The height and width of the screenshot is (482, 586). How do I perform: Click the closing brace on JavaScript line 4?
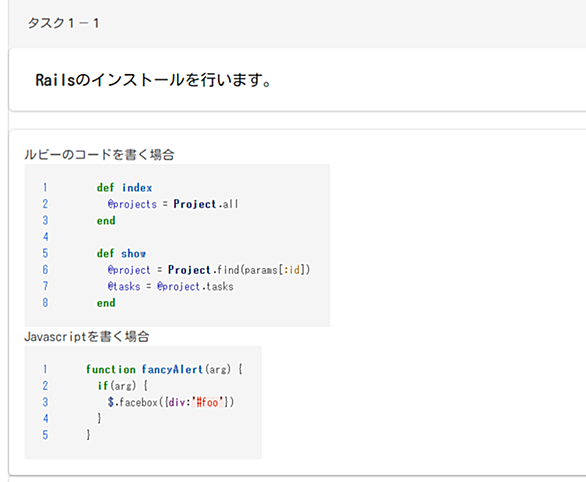coord(99,418)
